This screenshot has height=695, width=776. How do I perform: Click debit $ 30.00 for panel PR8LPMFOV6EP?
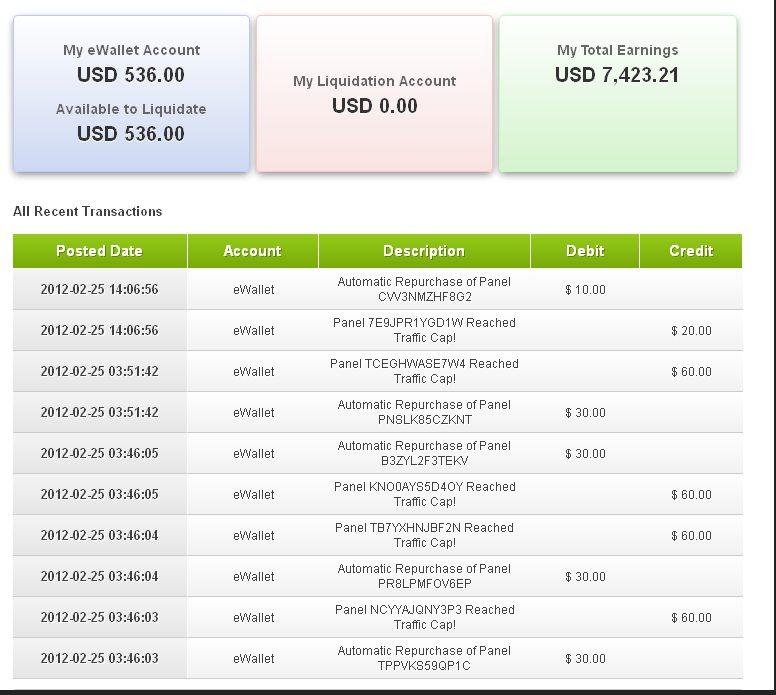[x=585, y=577]
